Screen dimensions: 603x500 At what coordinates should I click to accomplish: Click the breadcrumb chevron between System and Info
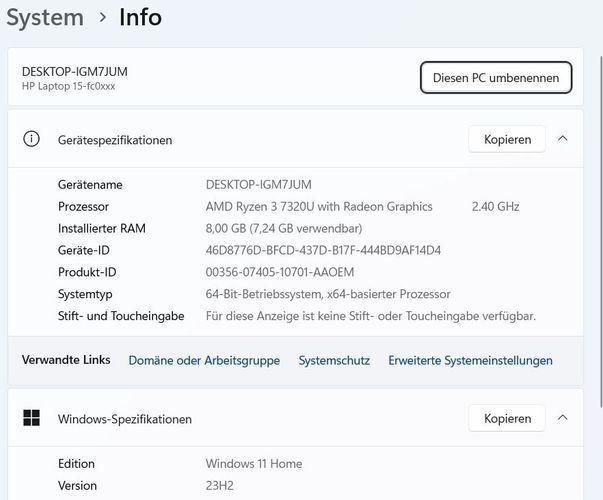pyautogui.click(x=102, y=17)
